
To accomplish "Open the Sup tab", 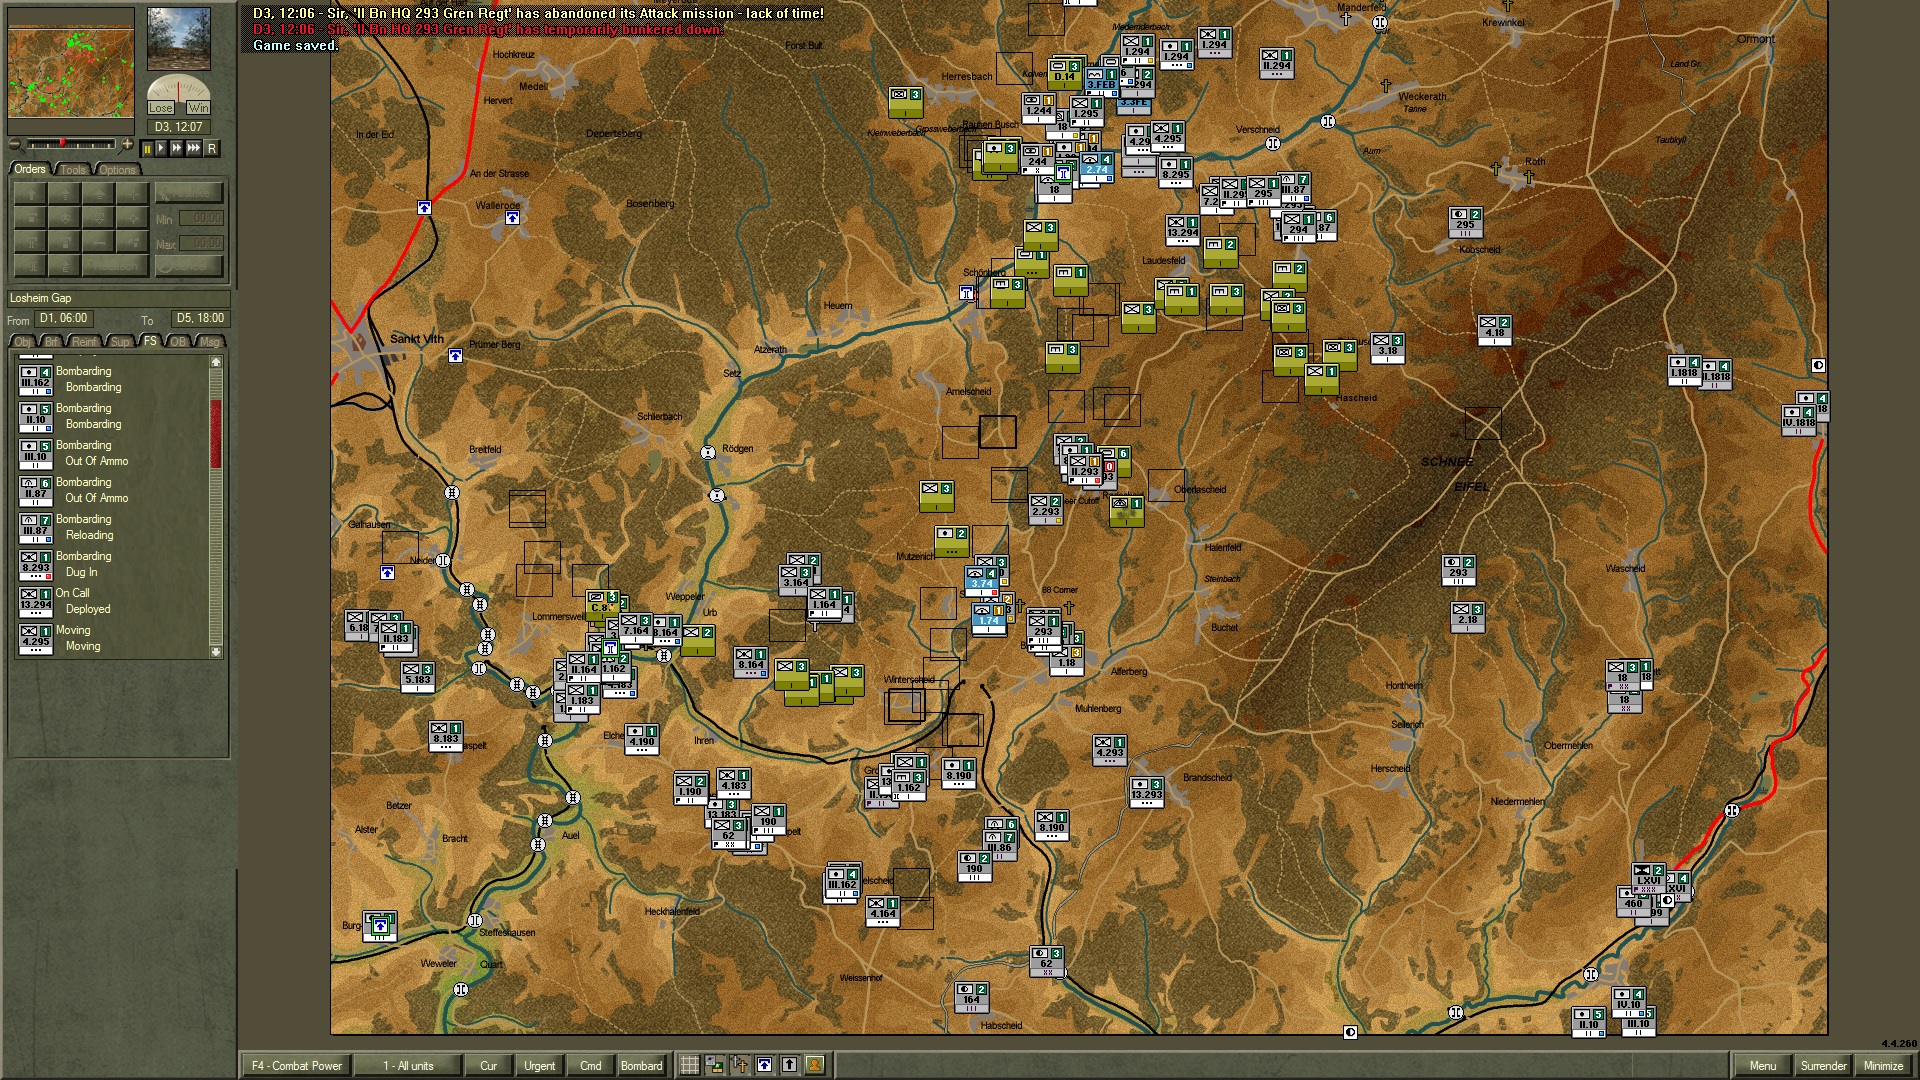I will tap(121, 341).
